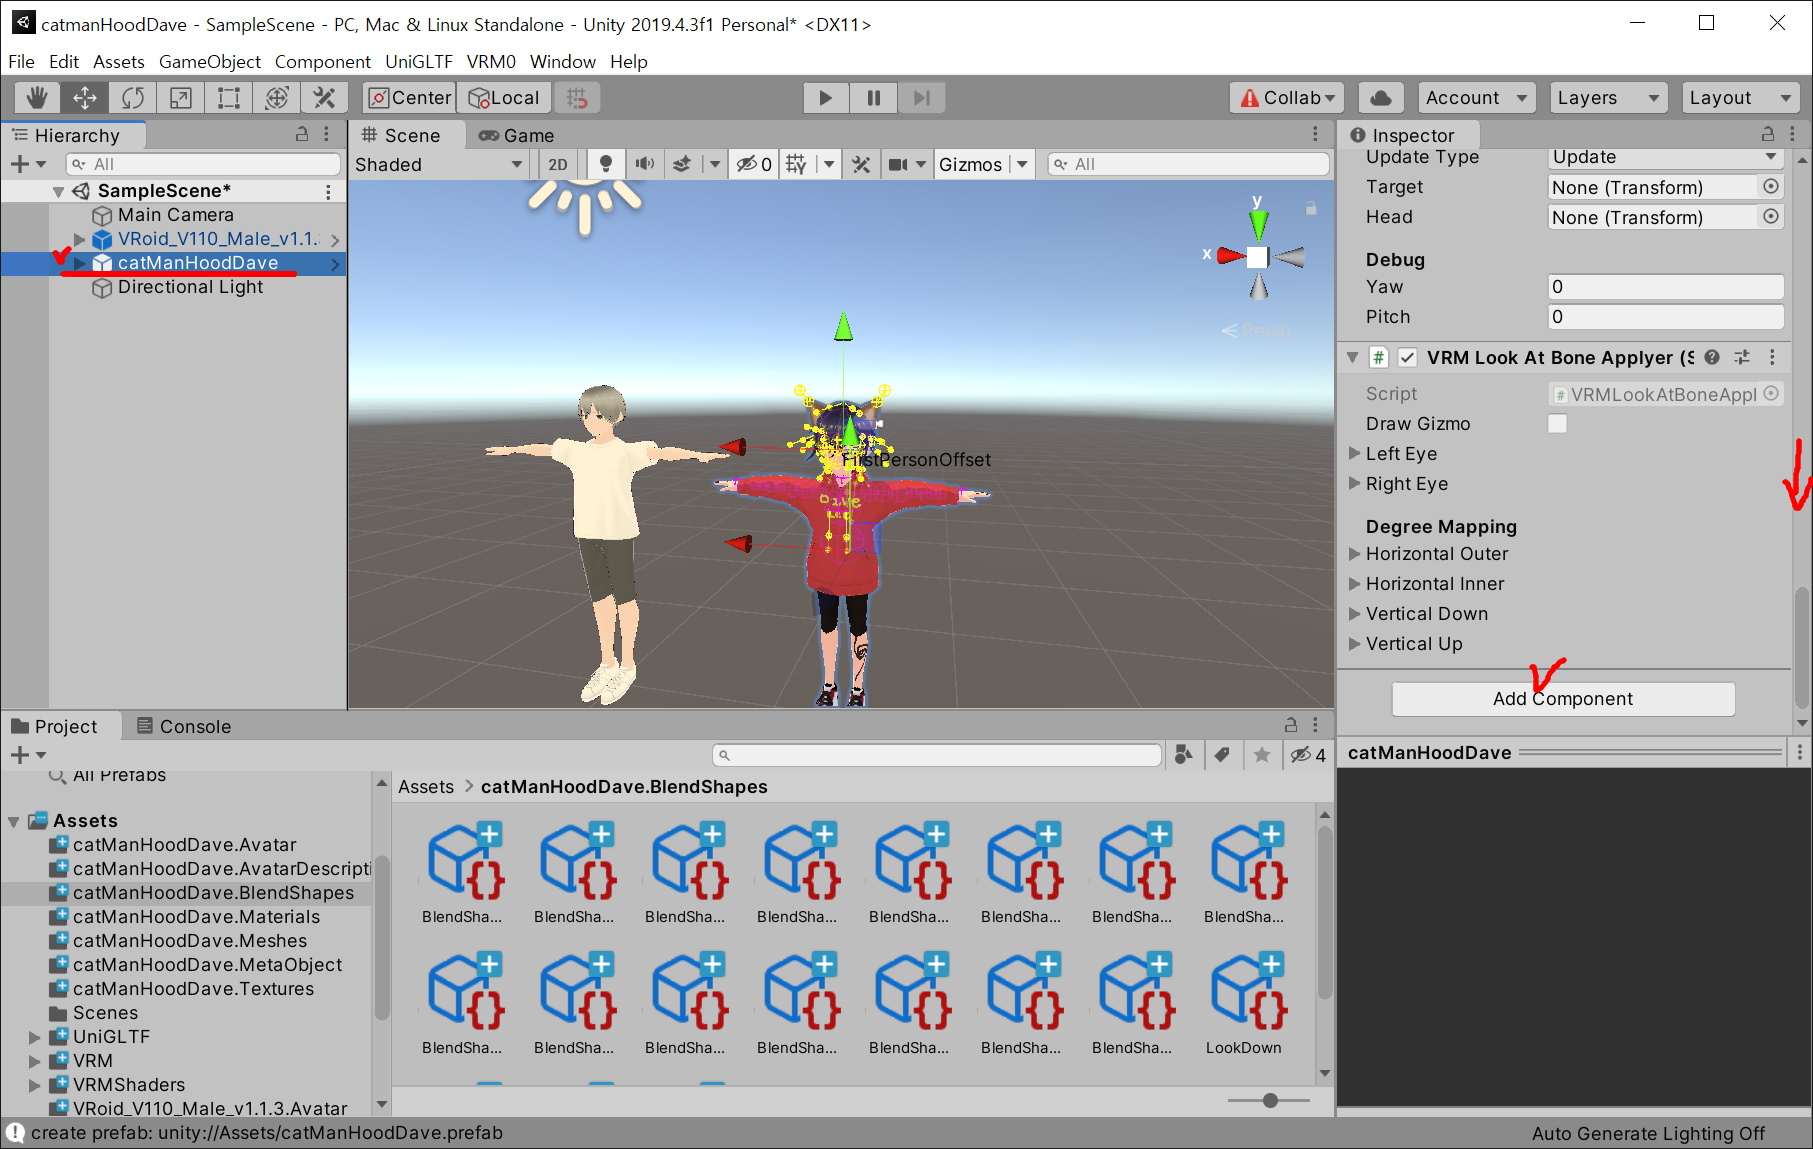Open the File menu

tap(21, 61)
